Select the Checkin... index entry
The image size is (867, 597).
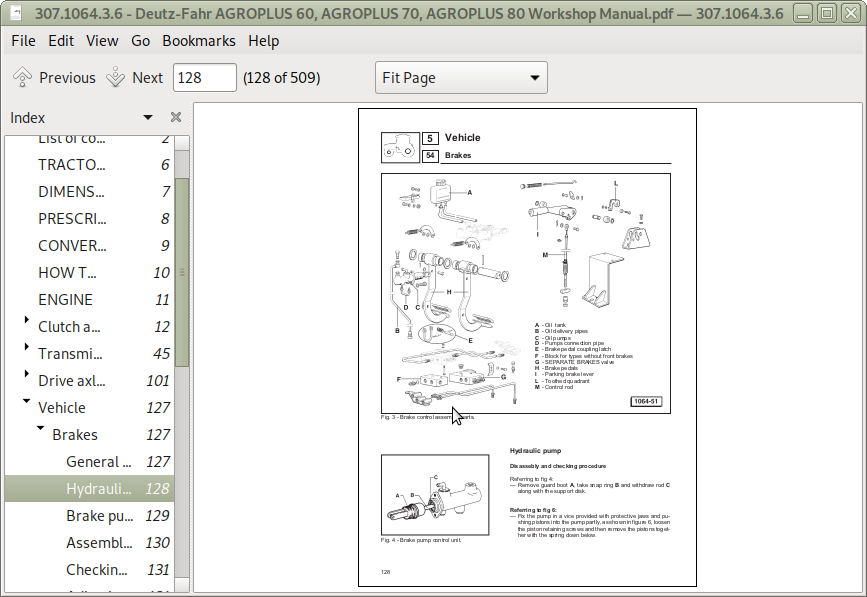pyautogui.click(x=90, y=570)
